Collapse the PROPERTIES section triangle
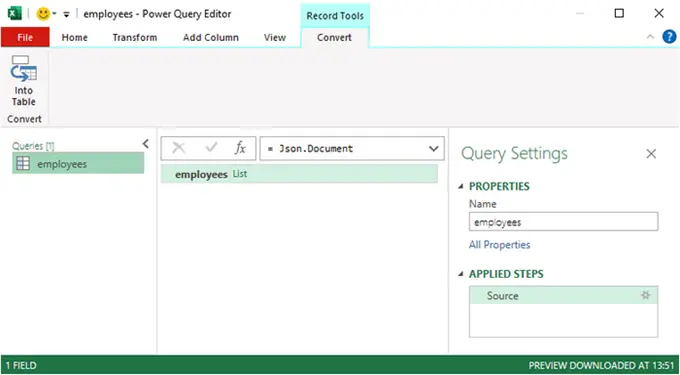Viewport: 680px width, 375px height. click(461, 186)
